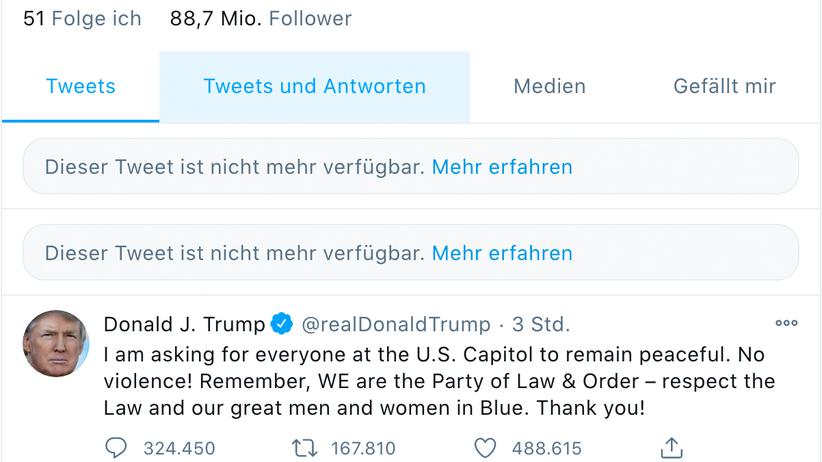Screen dimensions: 822x462
Task: Click Mehr erfahren in the first unavailable tweet
Action: (502, 167)
